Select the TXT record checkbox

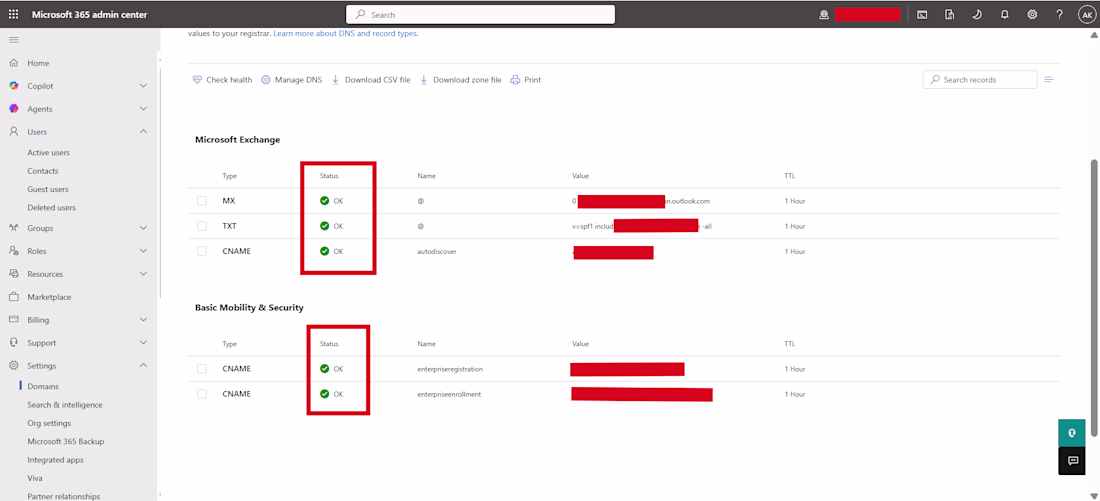[x=202, y=226]
